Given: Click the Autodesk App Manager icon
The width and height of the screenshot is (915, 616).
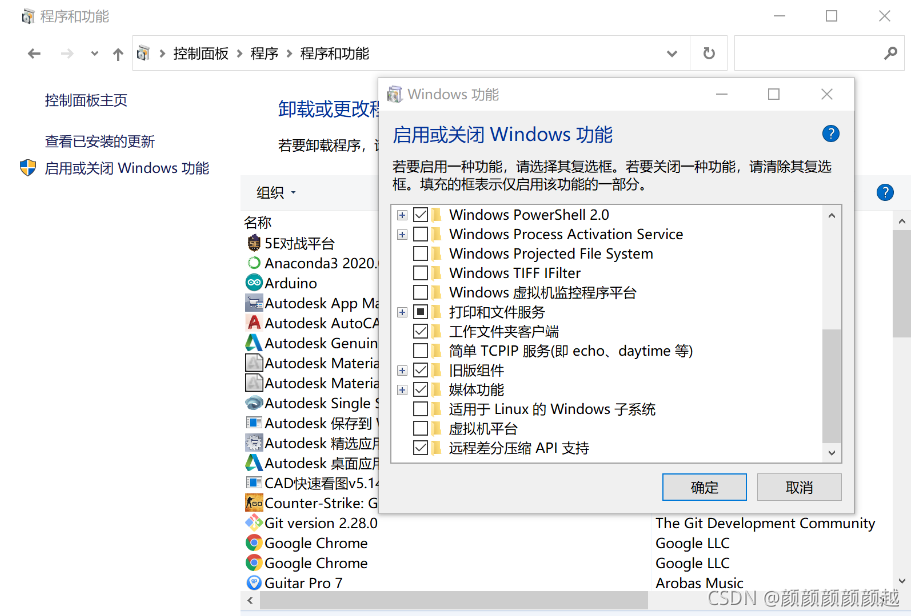Looking at the screenshot, I should [x=254, y=303].
